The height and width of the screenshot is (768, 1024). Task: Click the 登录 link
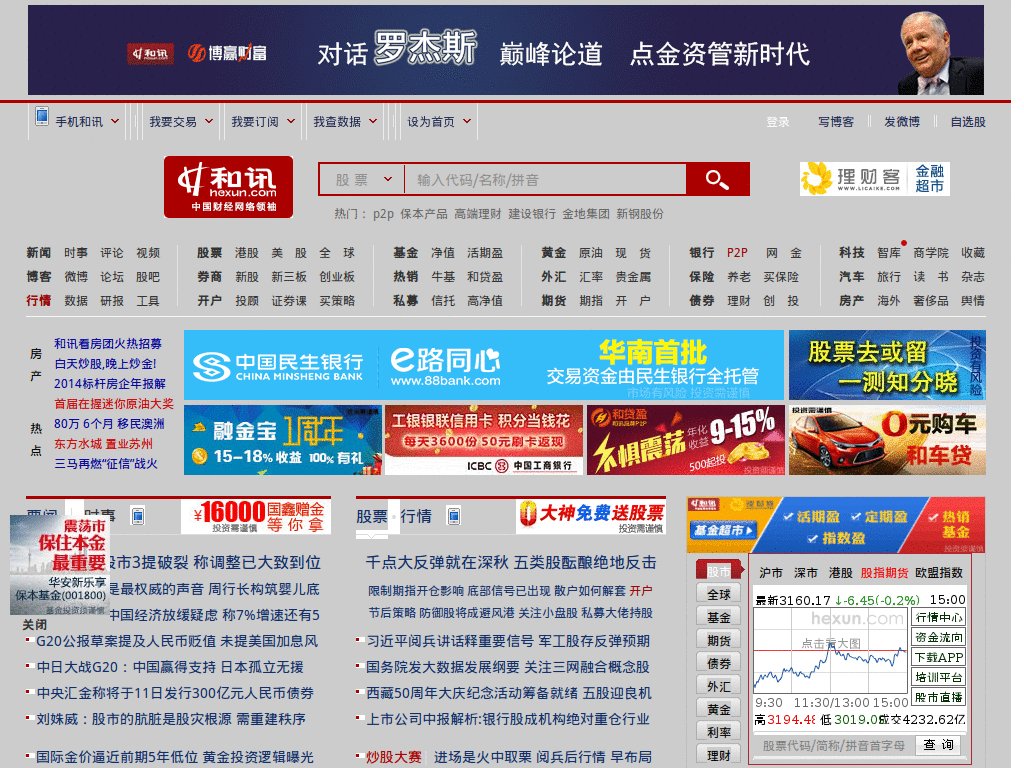pyautogui.click(x=777, y=122)
